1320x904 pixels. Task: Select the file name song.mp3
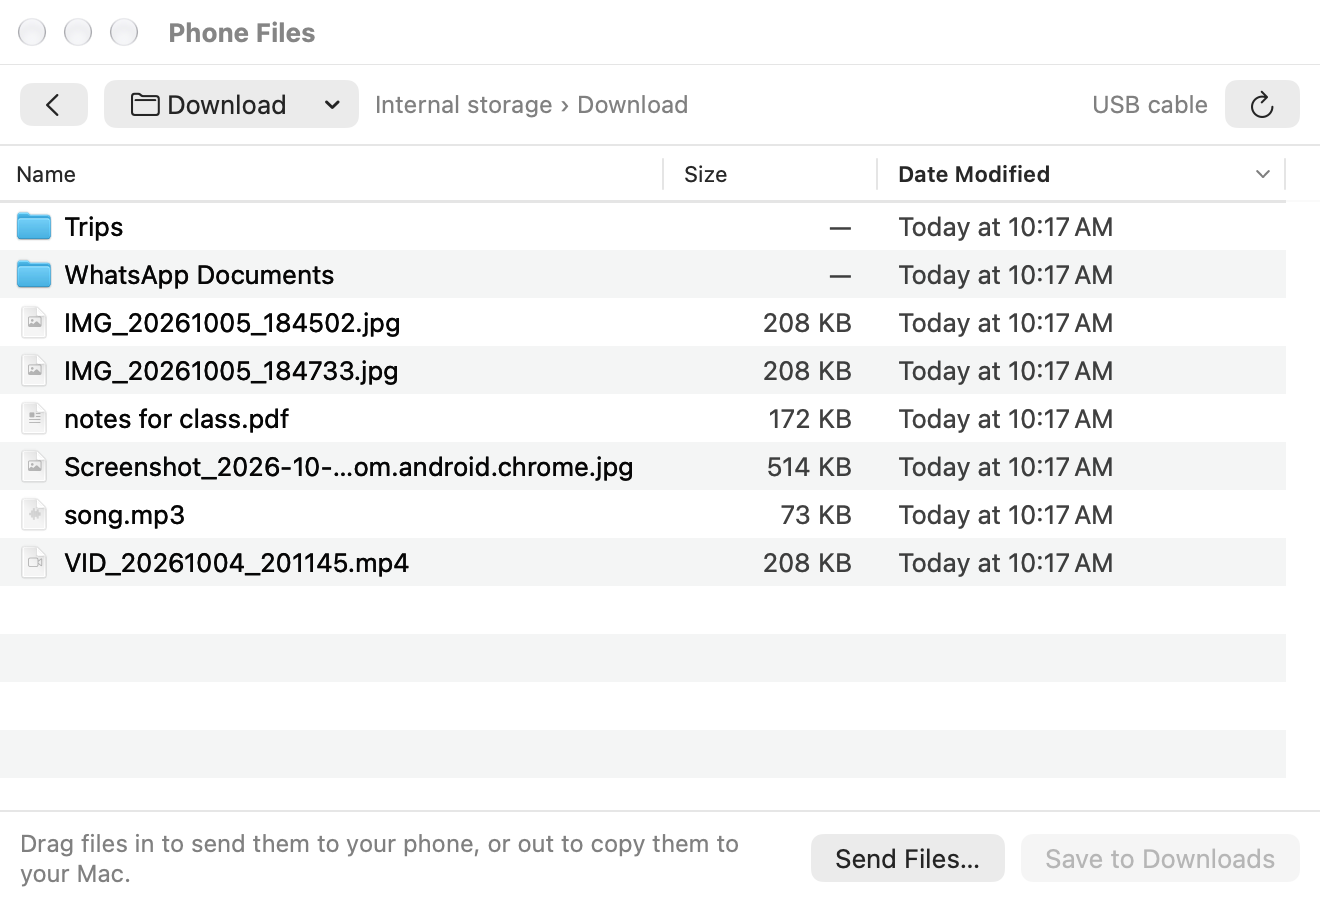(x=124, y=515)
